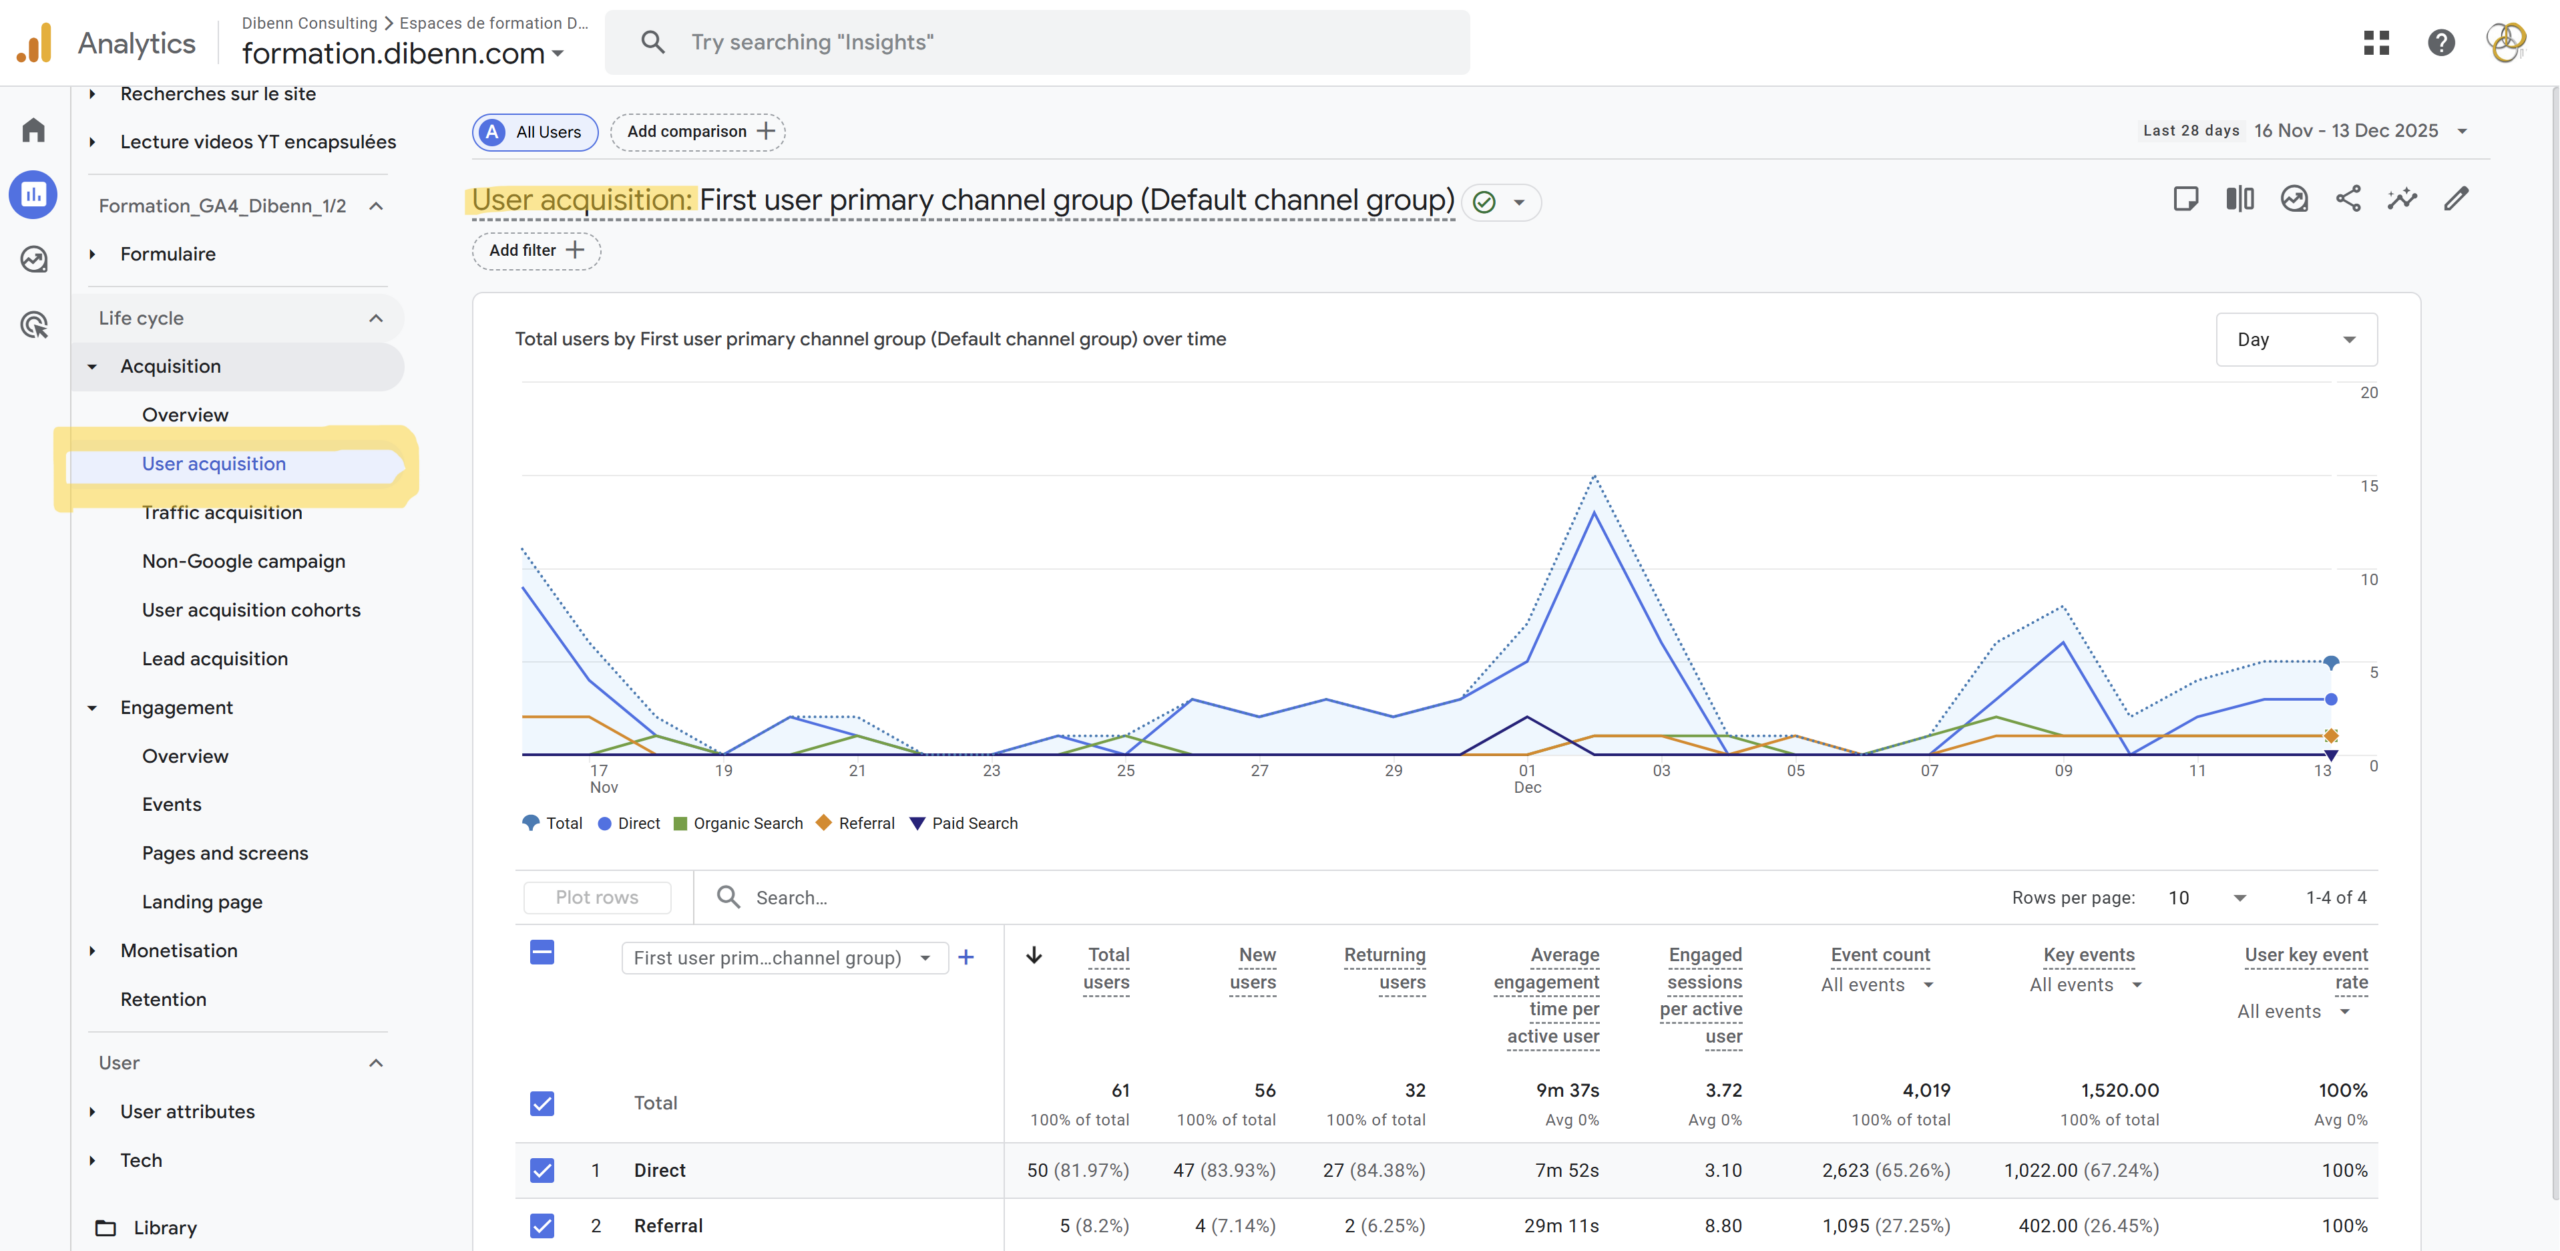
Task: Open the Advertising icon in left rail
Action: click(x=34, y=324)
